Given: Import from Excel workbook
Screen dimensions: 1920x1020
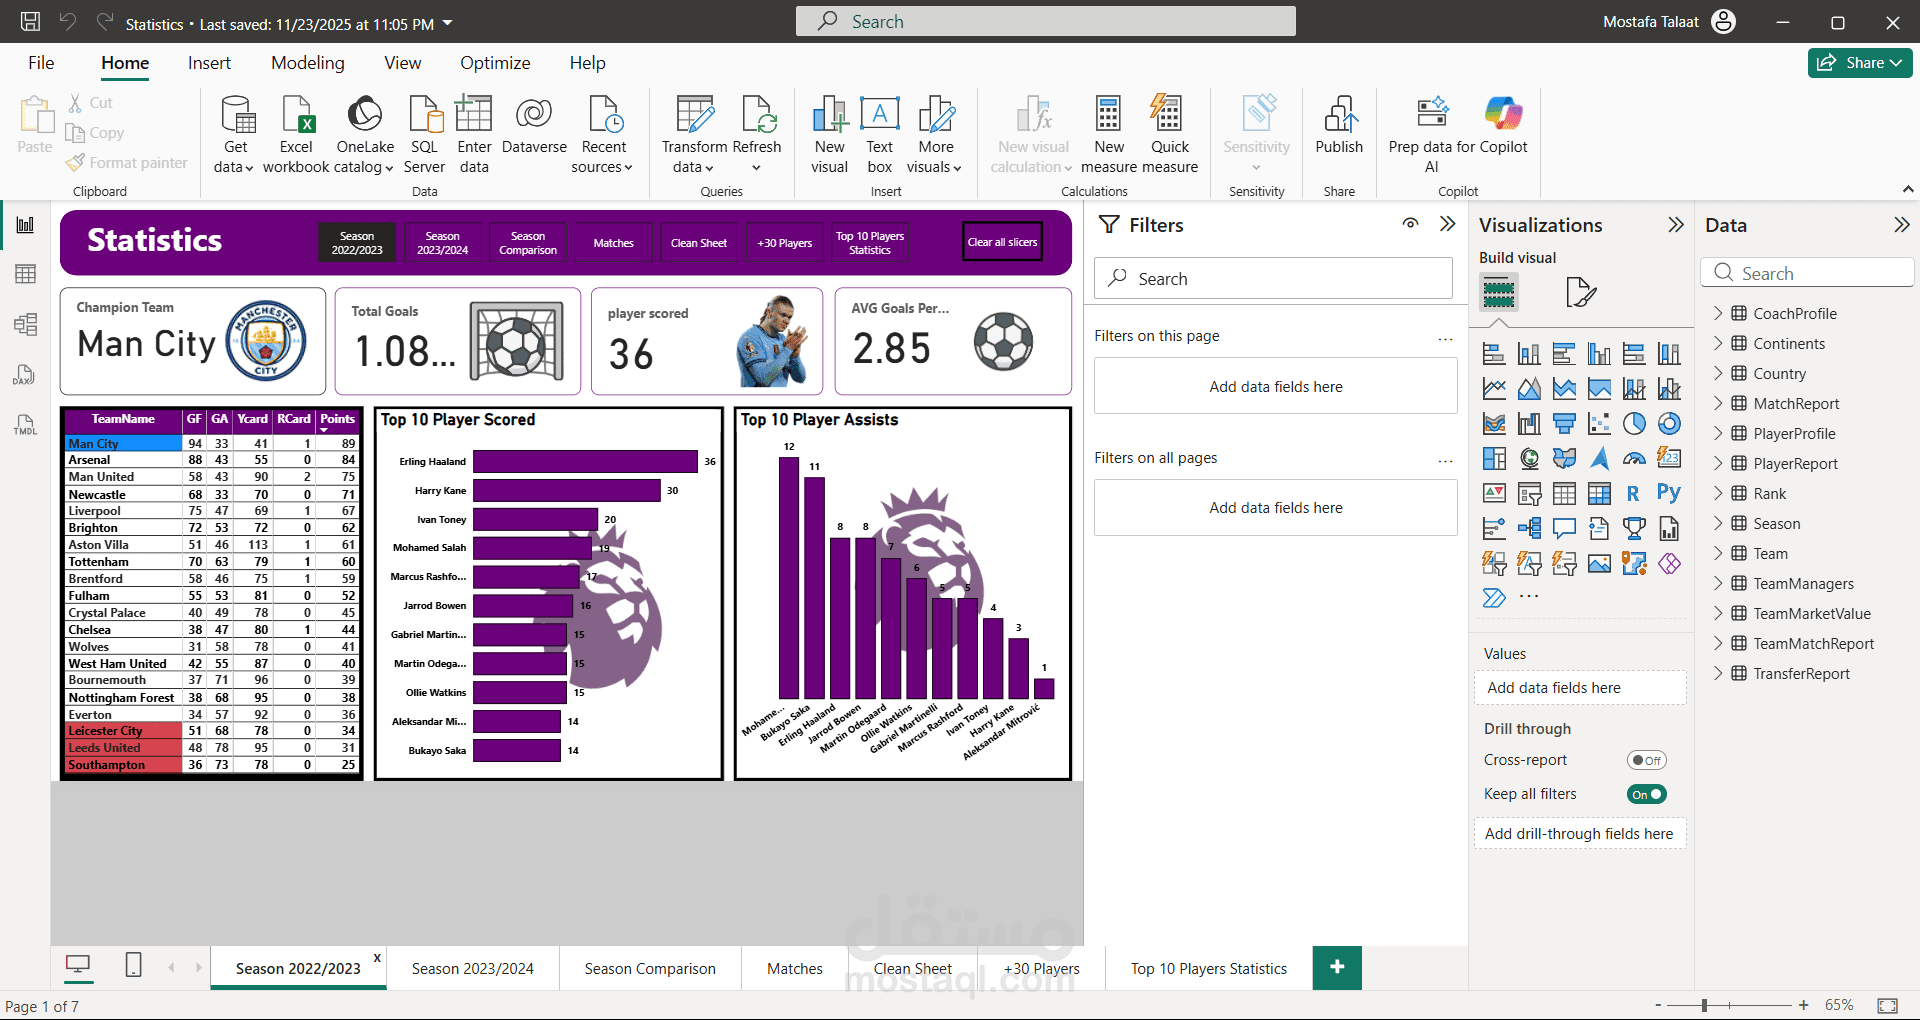Looking at the screenshot, I should coord(296,135).
